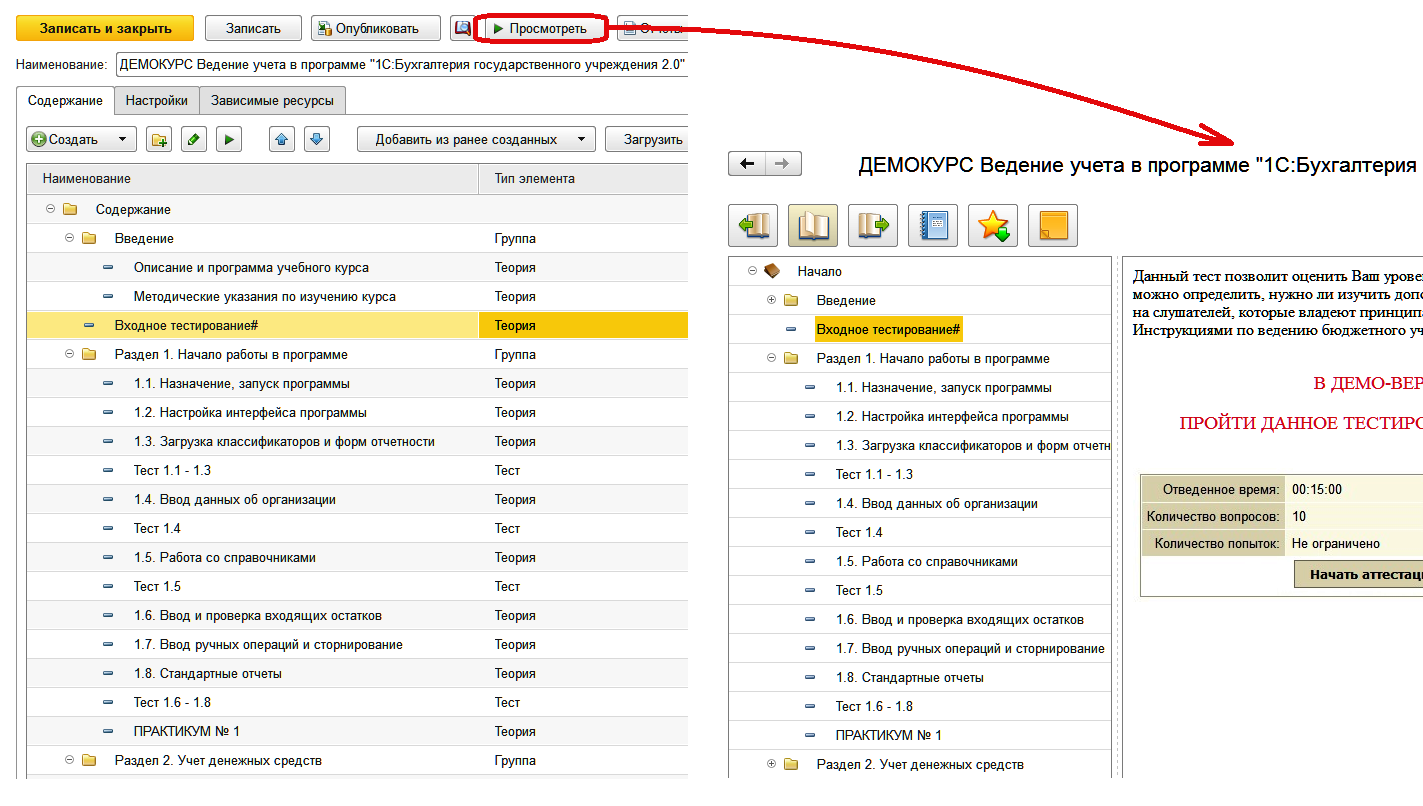Screen dimensions: 1423x806
Task: Click the Не ограничено attempts value
Action: pos(1335,543)
